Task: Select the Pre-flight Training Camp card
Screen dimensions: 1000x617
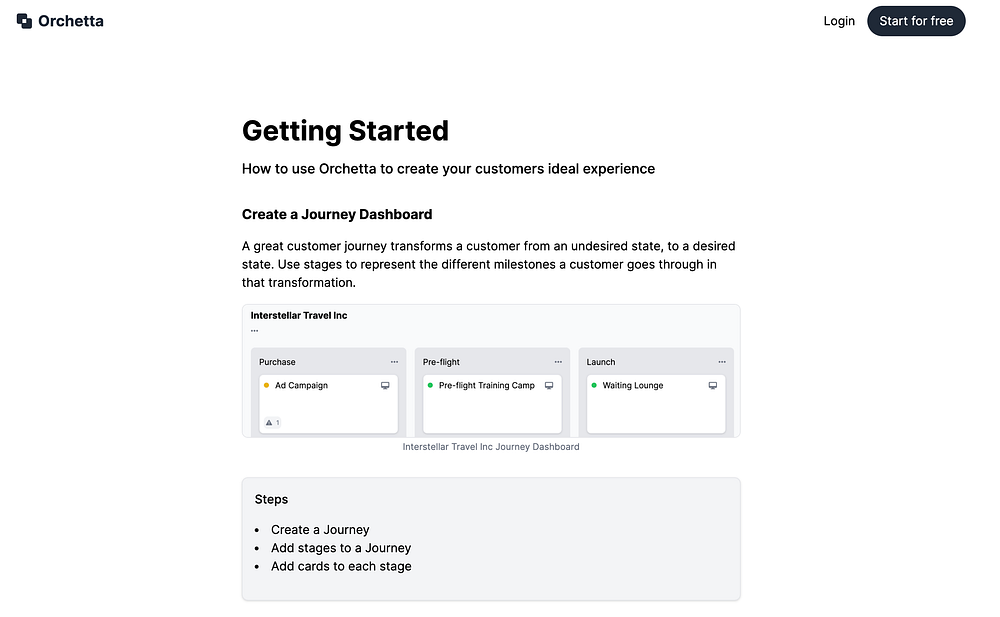Action: click(x=492, y=404)
